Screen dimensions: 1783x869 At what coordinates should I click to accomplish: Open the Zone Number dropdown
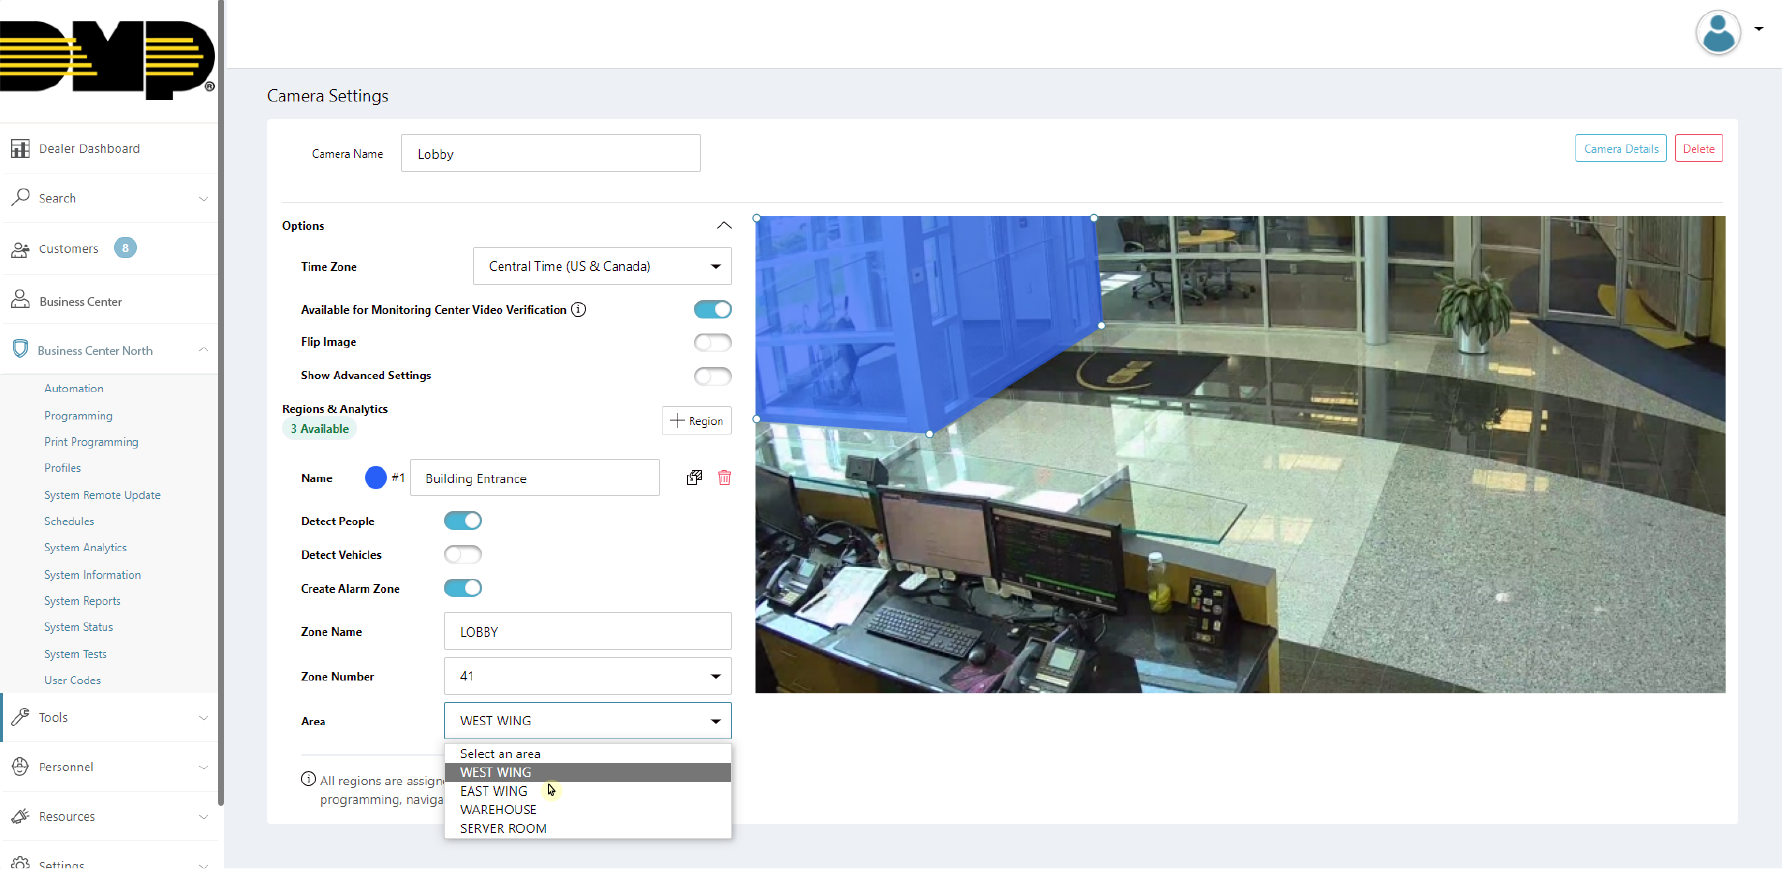587,676
